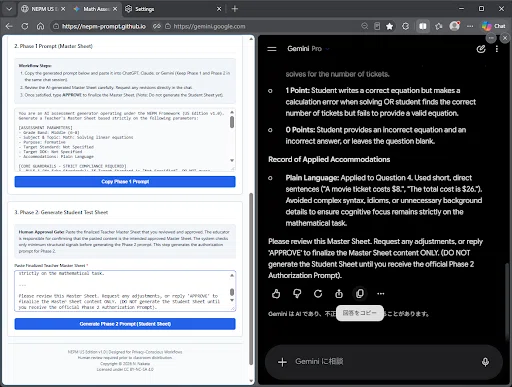
Task: Open the zoom magnifier icon in address bar
Action: pyautogui.click(x=364, y=26)
